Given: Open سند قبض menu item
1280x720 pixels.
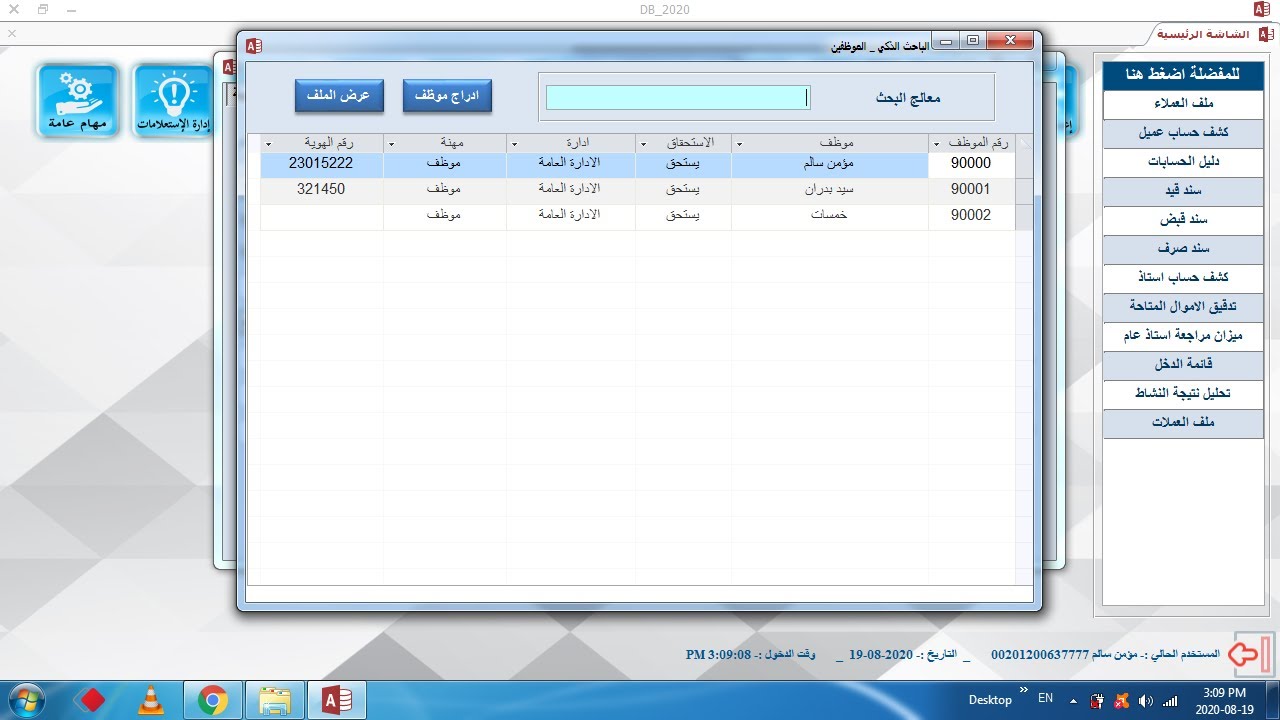Looking at the screenshot, I should tap(1183, 220).
